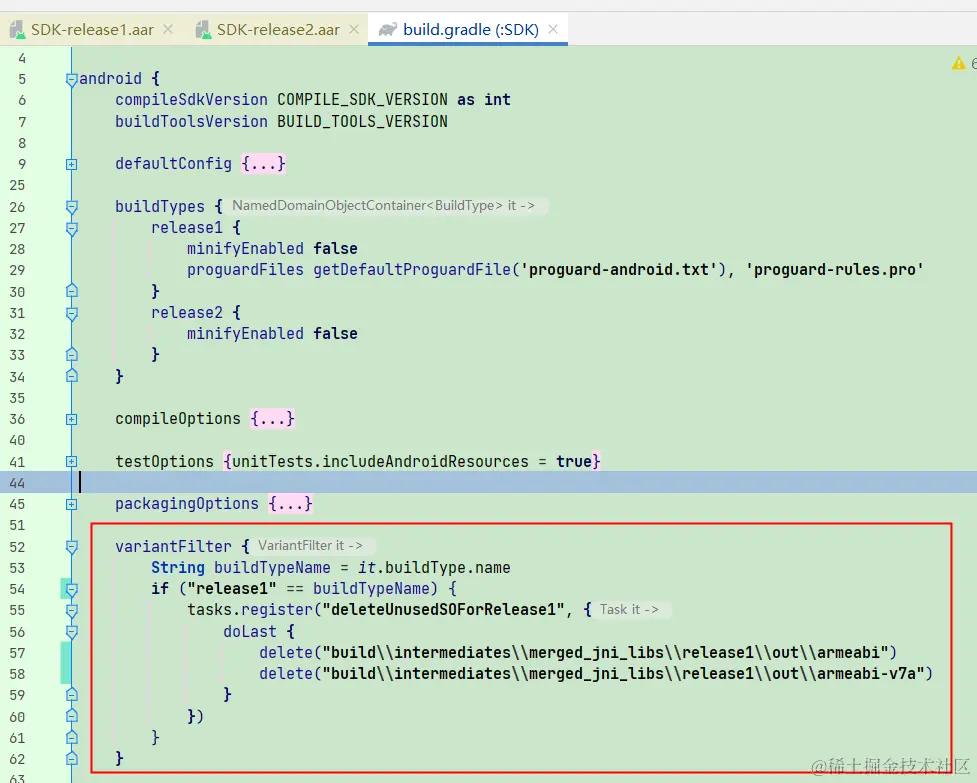Collapse the tasks.register fold on line 55
The image size is (977, 783).
(x=72, y=610)
